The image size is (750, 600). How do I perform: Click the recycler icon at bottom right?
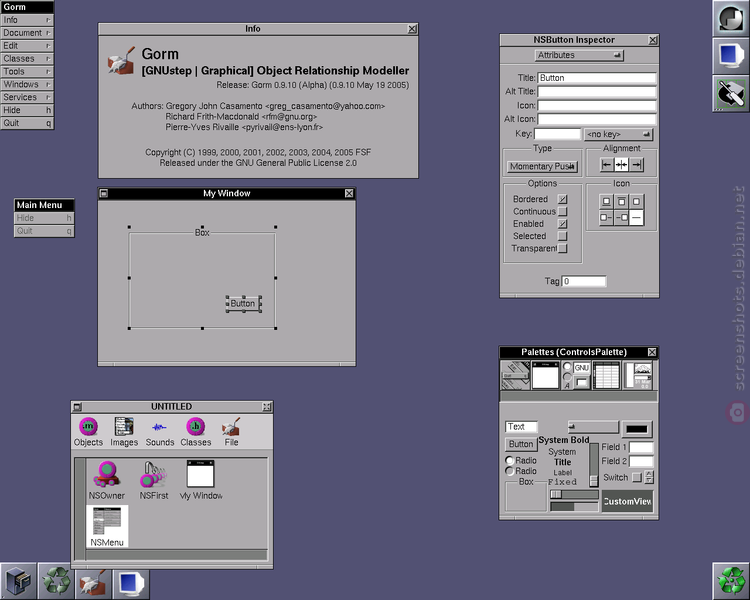click(x=731, y=581)
